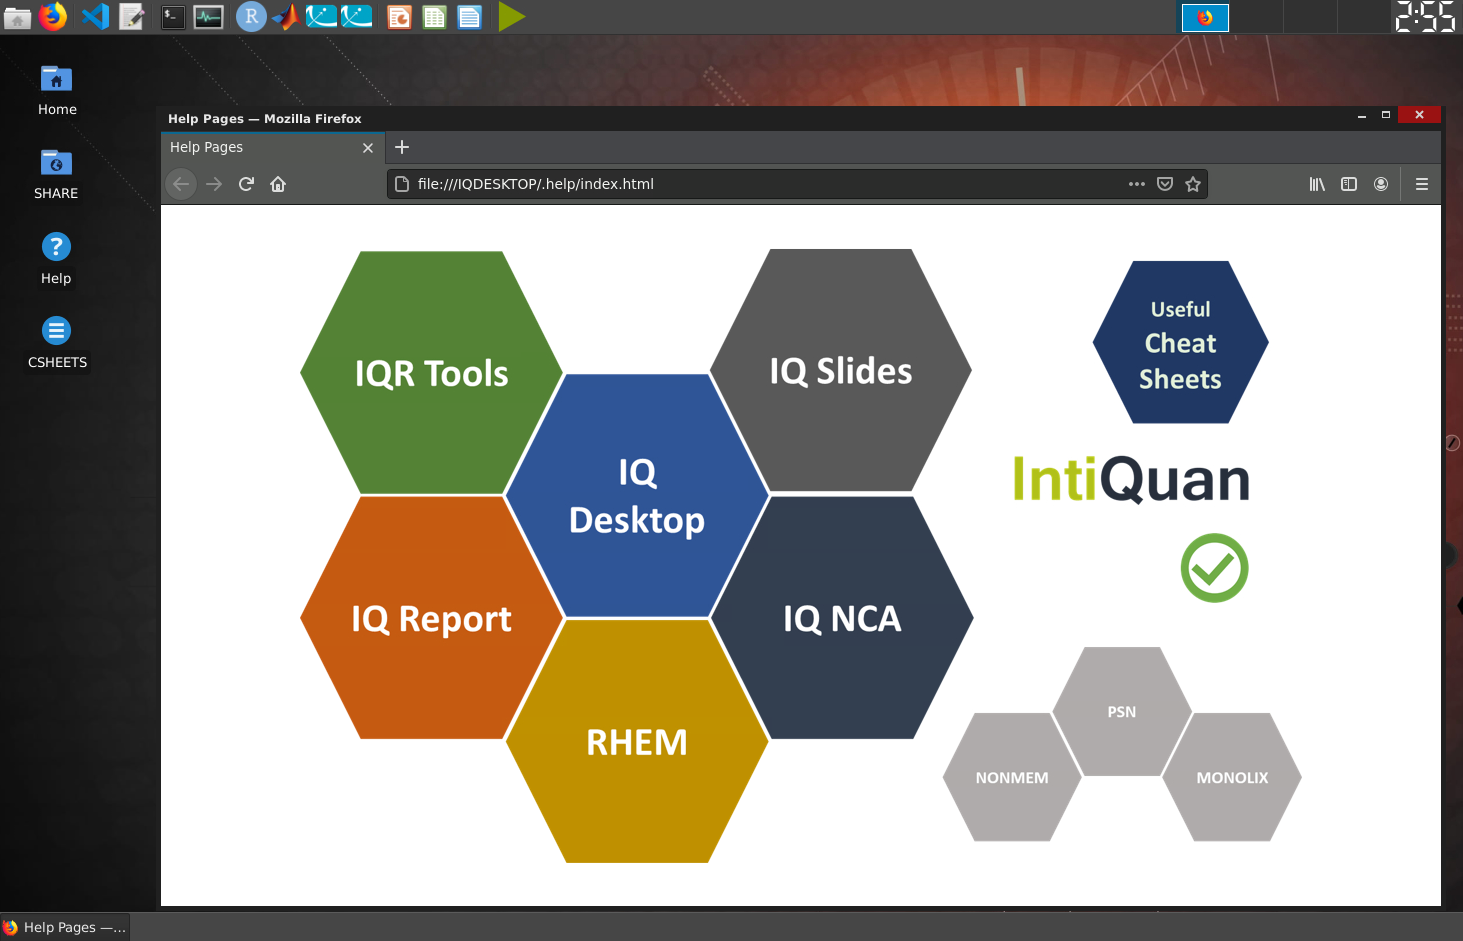Click the clock in top panel

1425,17
